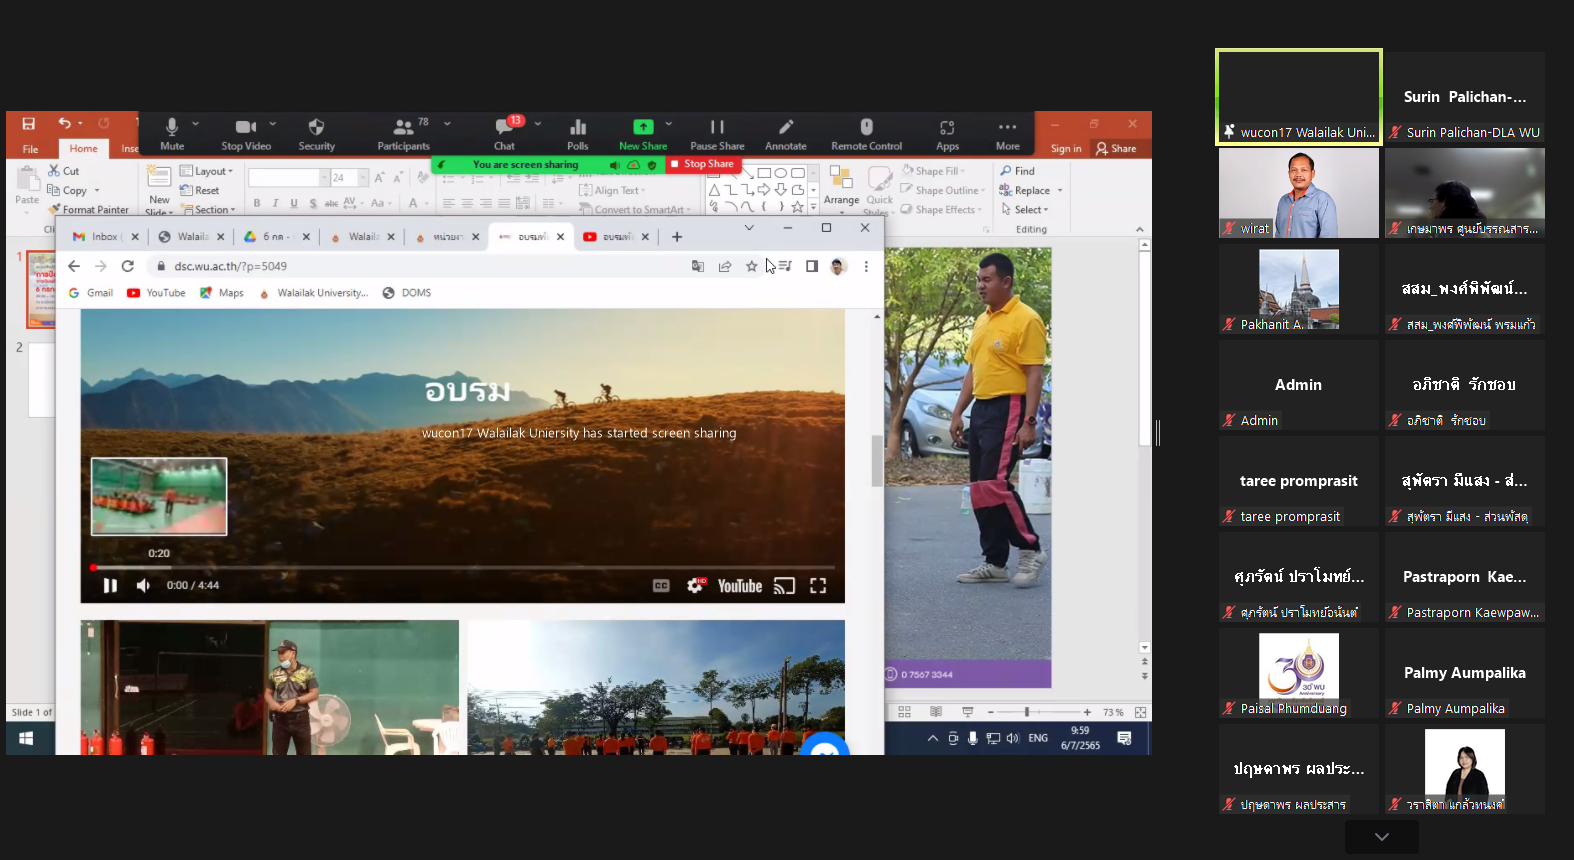Open the Gmail bookmark

pyautogui.click(x=91, y=293)
